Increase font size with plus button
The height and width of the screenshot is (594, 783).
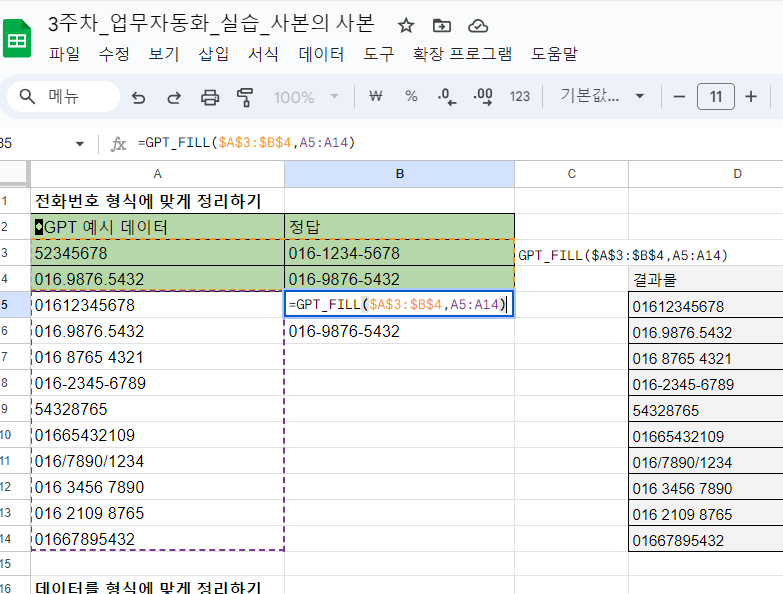click(751, 96)
